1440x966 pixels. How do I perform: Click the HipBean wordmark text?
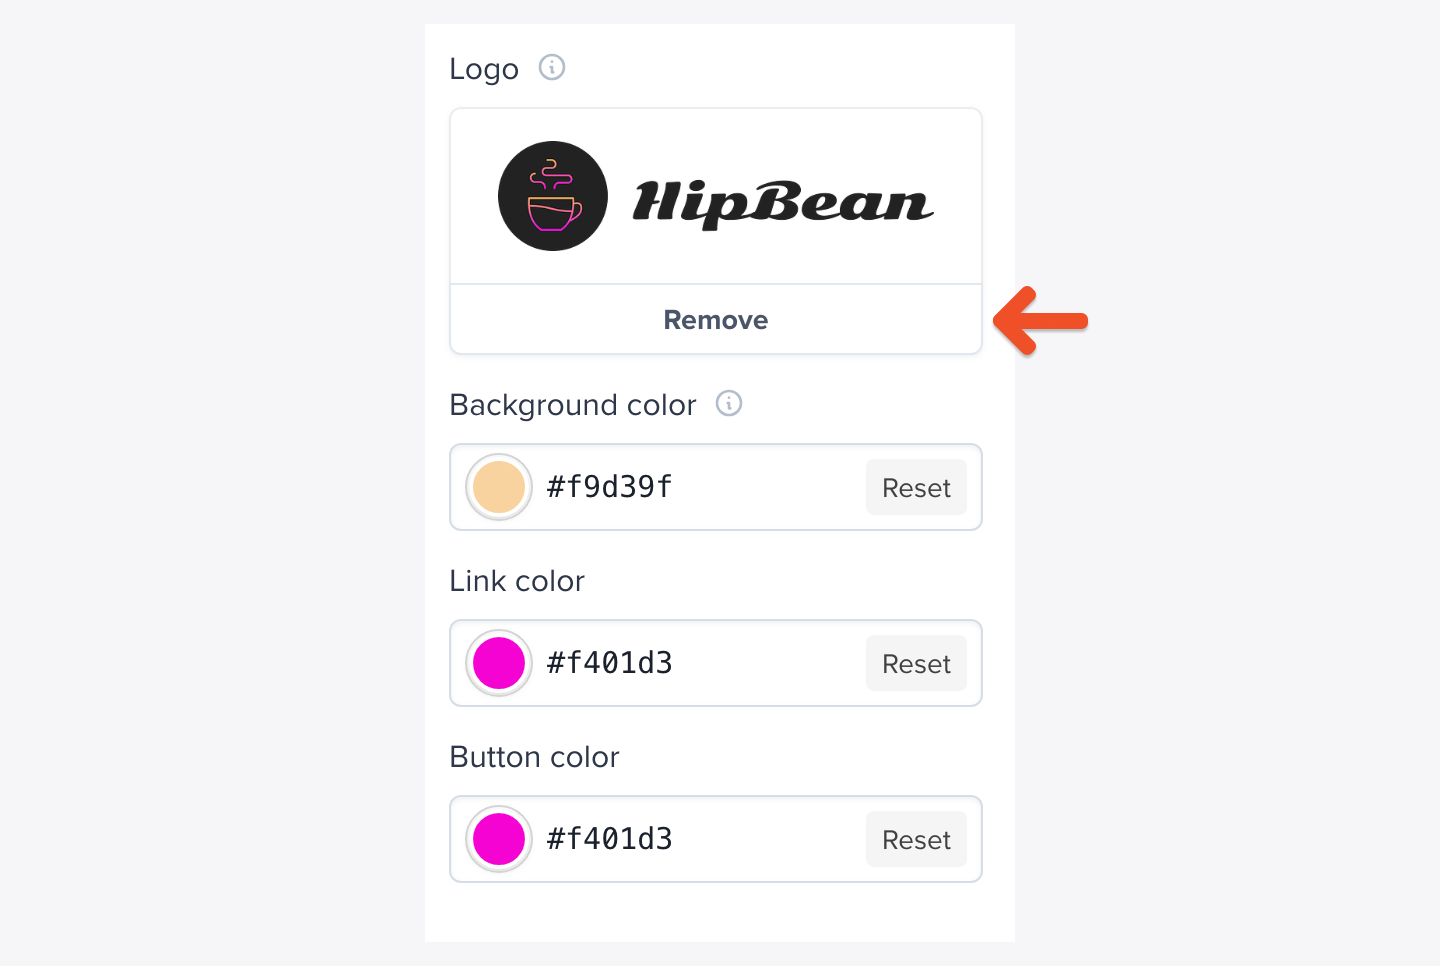click(x=782, y=200)
